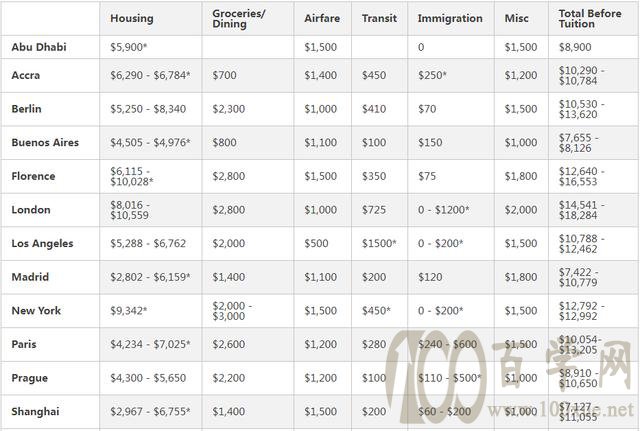Viewport: 640px width, 431px height.
Task: Click the Airfare column header
Action: click(x=322, y=18)
